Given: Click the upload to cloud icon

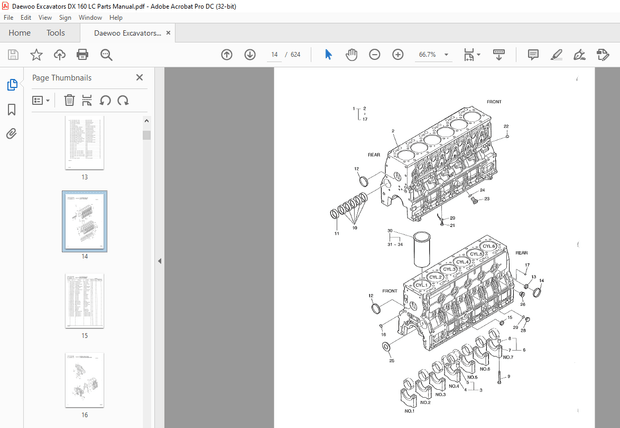Looking at the screenshot, I should (x=60, y=55).
